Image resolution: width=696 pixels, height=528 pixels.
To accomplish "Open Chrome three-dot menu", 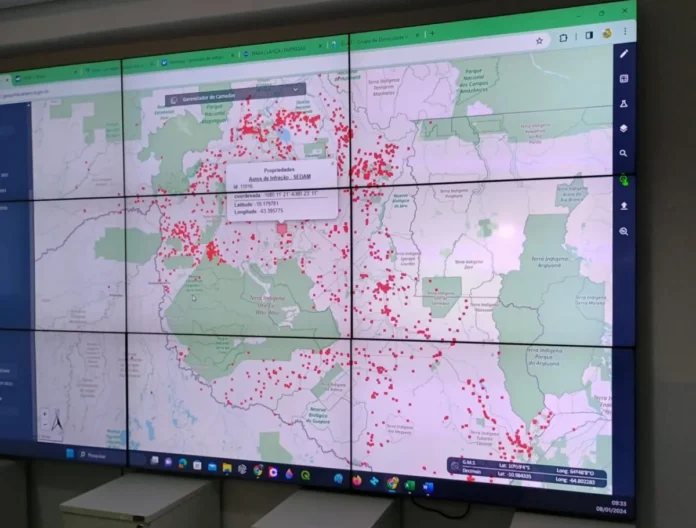I will coord(624,32).
